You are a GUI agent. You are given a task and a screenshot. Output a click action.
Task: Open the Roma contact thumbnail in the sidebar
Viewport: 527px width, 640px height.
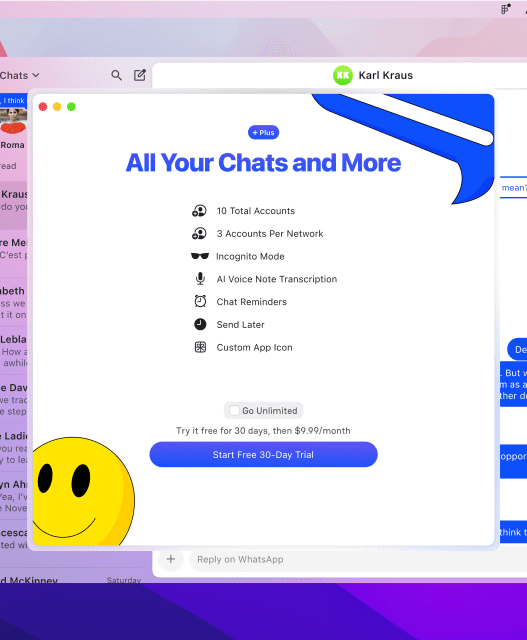pos(13,121)
